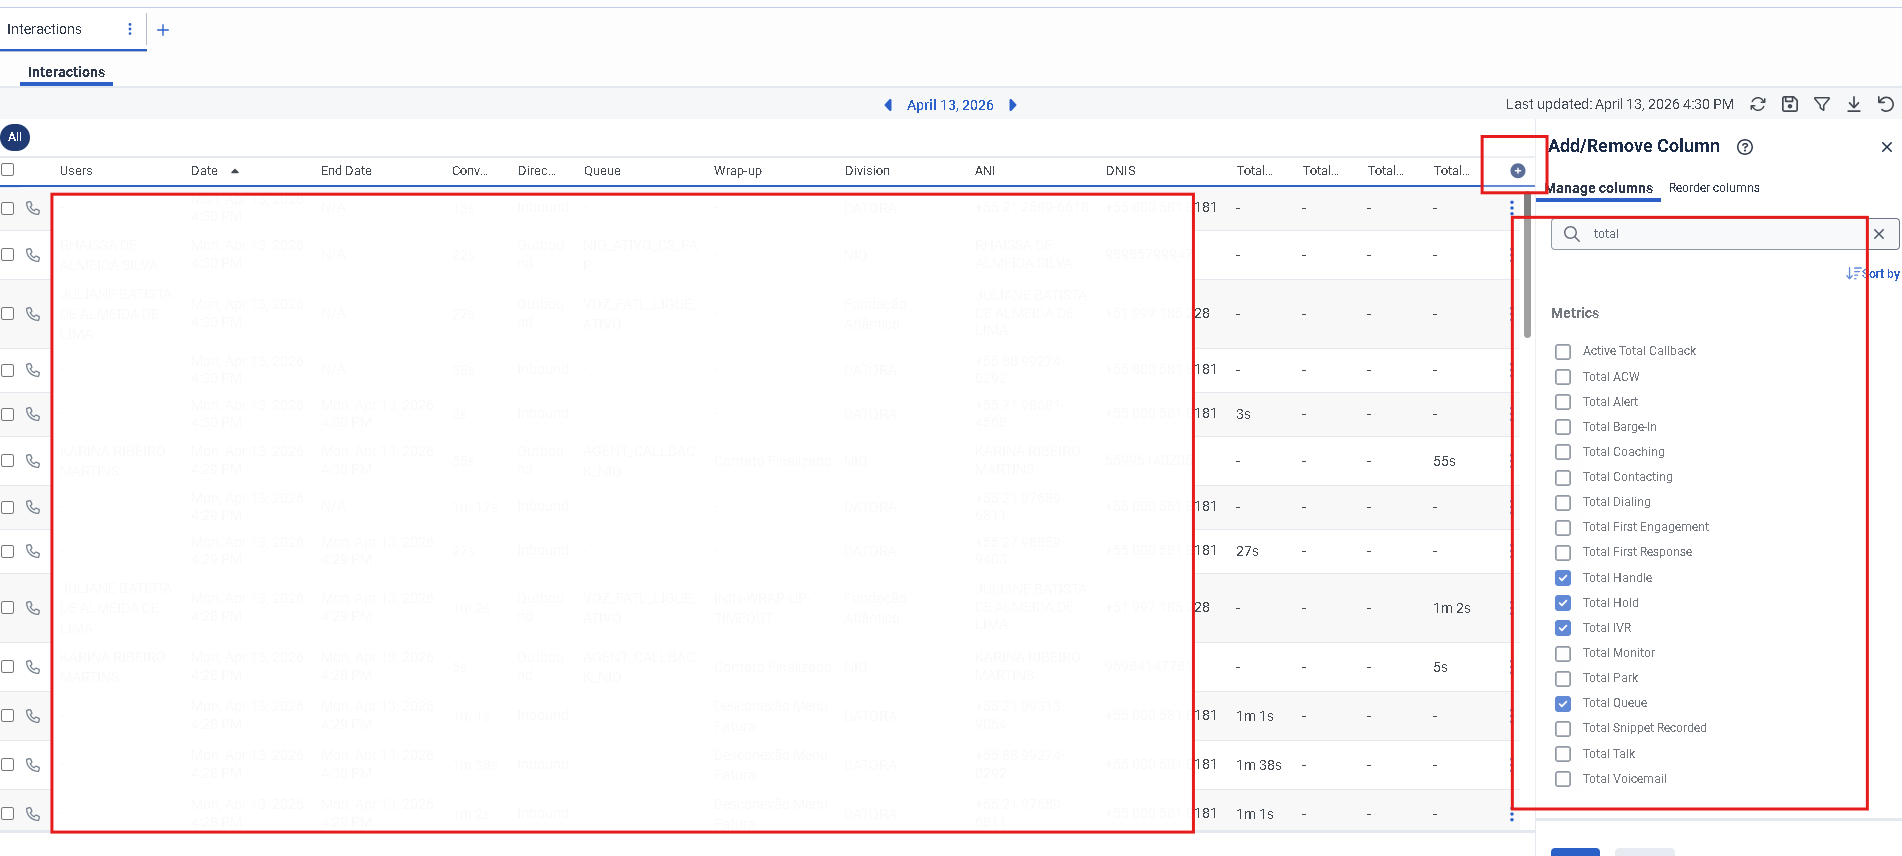Check Total First Response

point(1563,553)
